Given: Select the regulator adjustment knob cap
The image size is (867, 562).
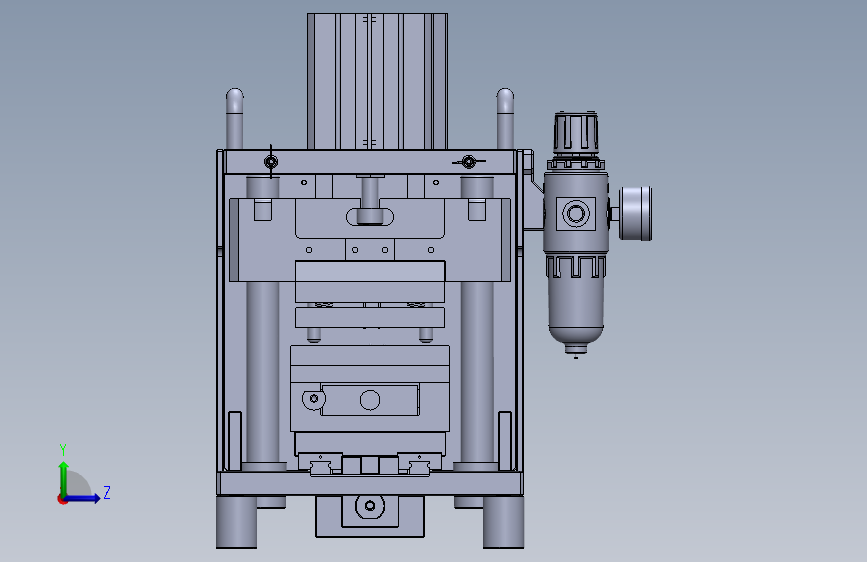Looking at the screenshot, I should click(576, 133).
